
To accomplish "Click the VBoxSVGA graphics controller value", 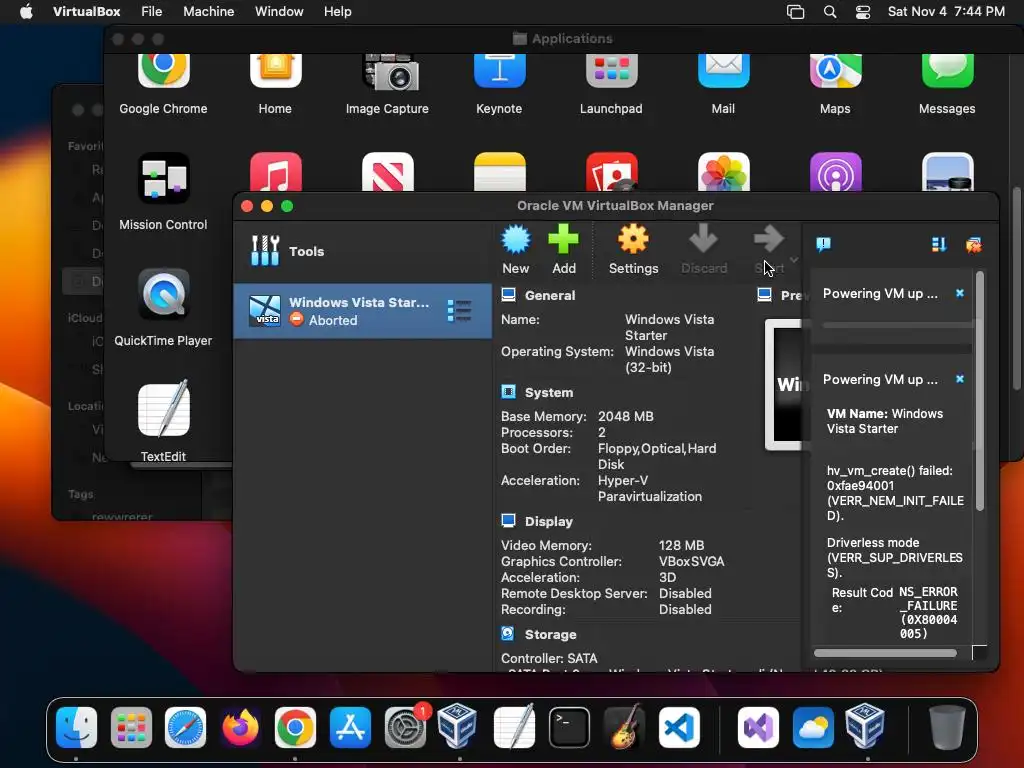I will (x=691, y=561).
